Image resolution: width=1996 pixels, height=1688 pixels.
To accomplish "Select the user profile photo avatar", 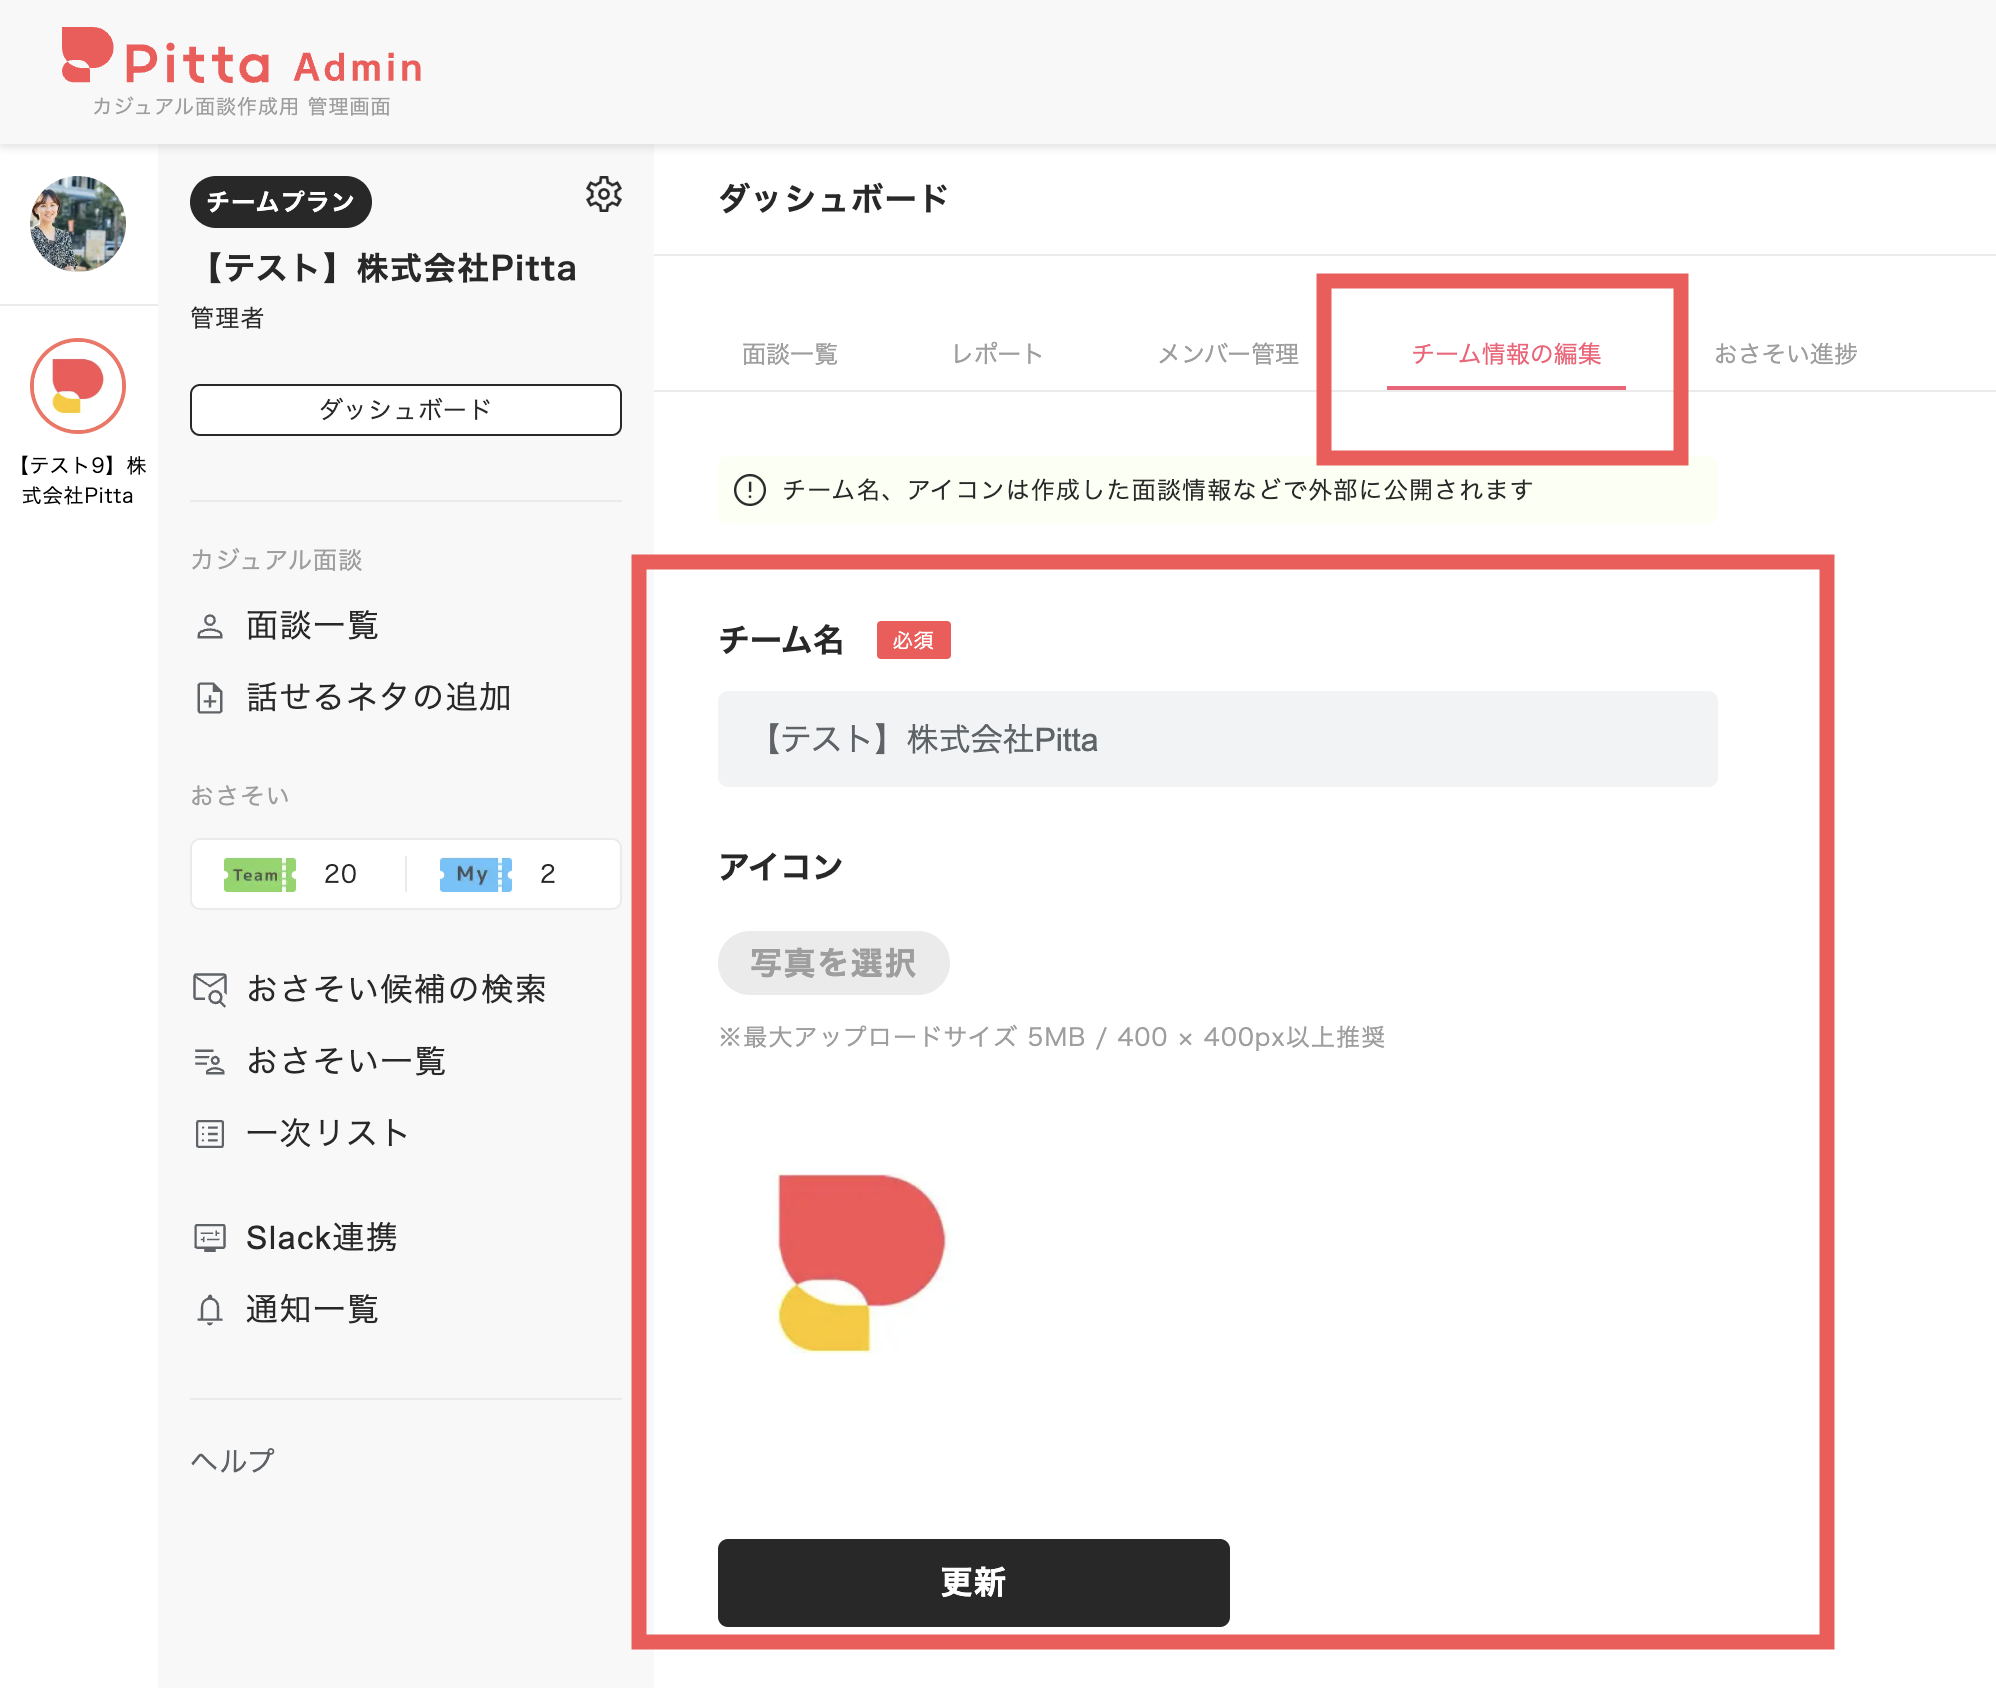I will click(78, 224).
